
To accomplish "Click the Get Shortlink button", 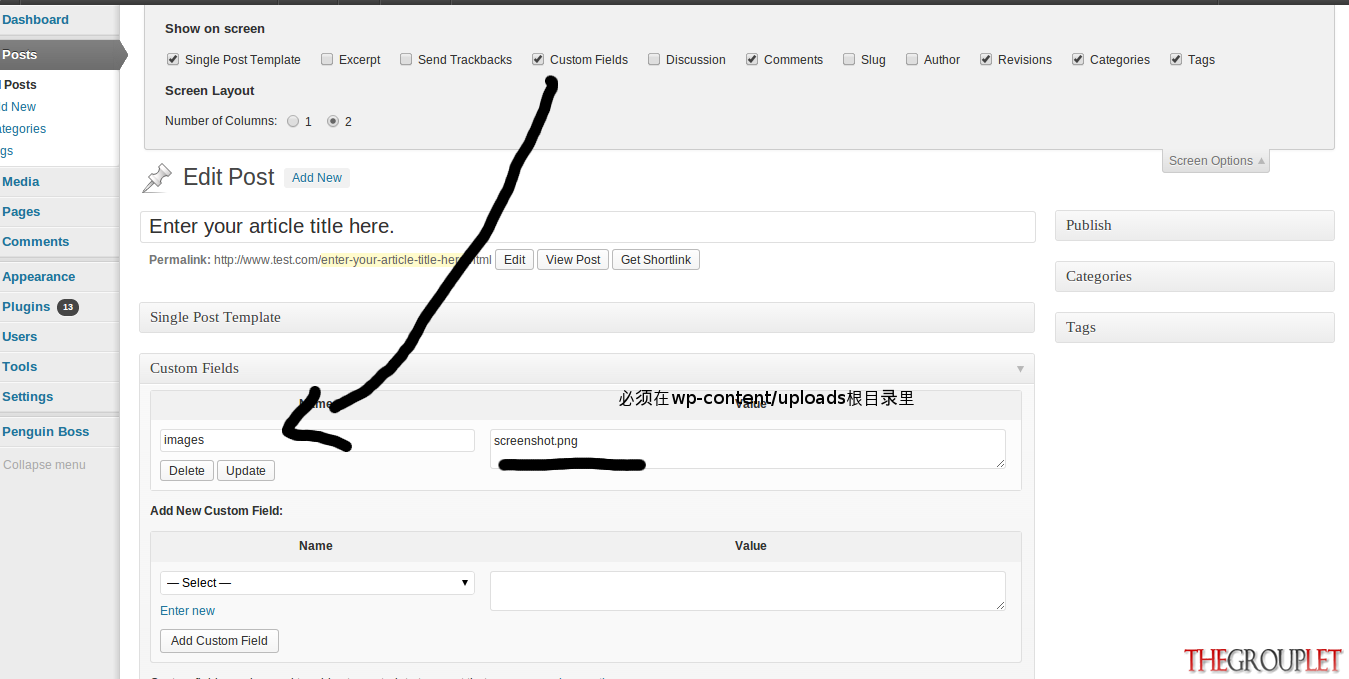I will pos(656,260).
